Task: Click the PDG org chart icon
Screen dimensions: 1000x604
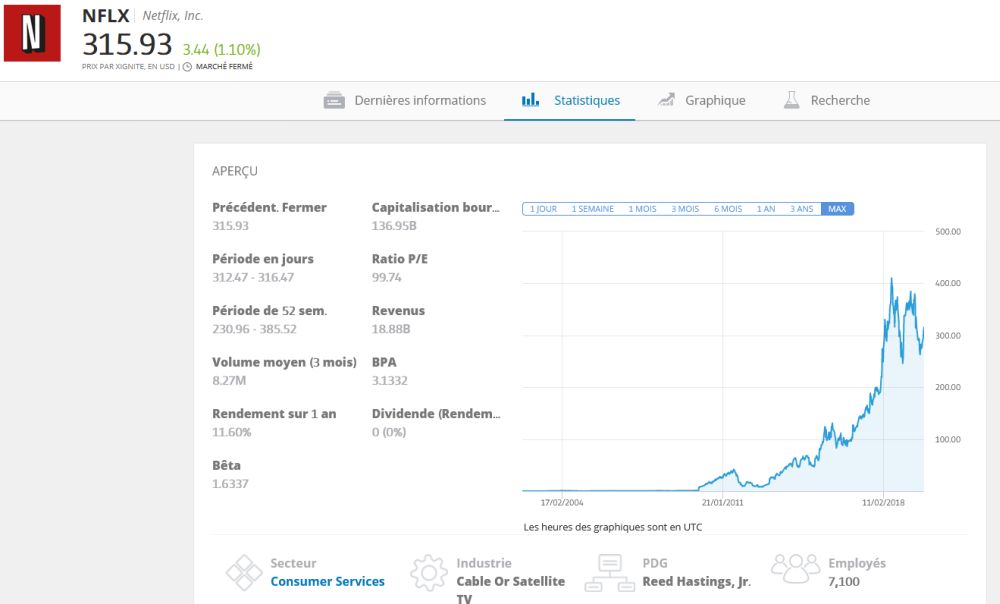Action: pos(610,572)
